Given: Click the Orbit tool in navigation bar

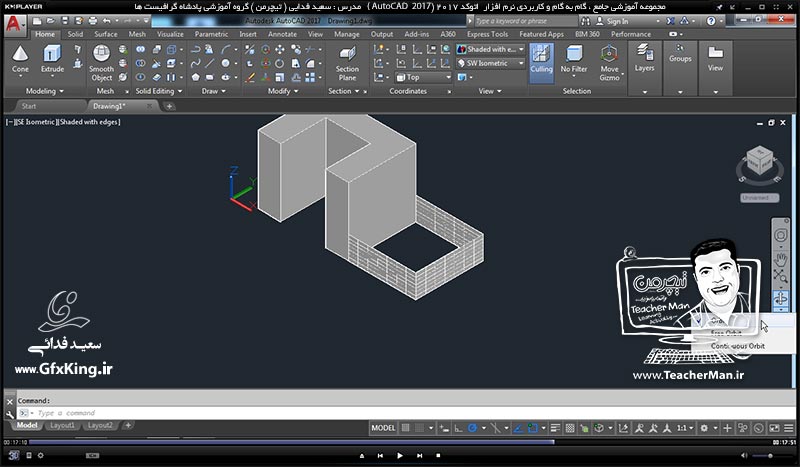Looking at the screenshot, I should click(x=781, y=298).
